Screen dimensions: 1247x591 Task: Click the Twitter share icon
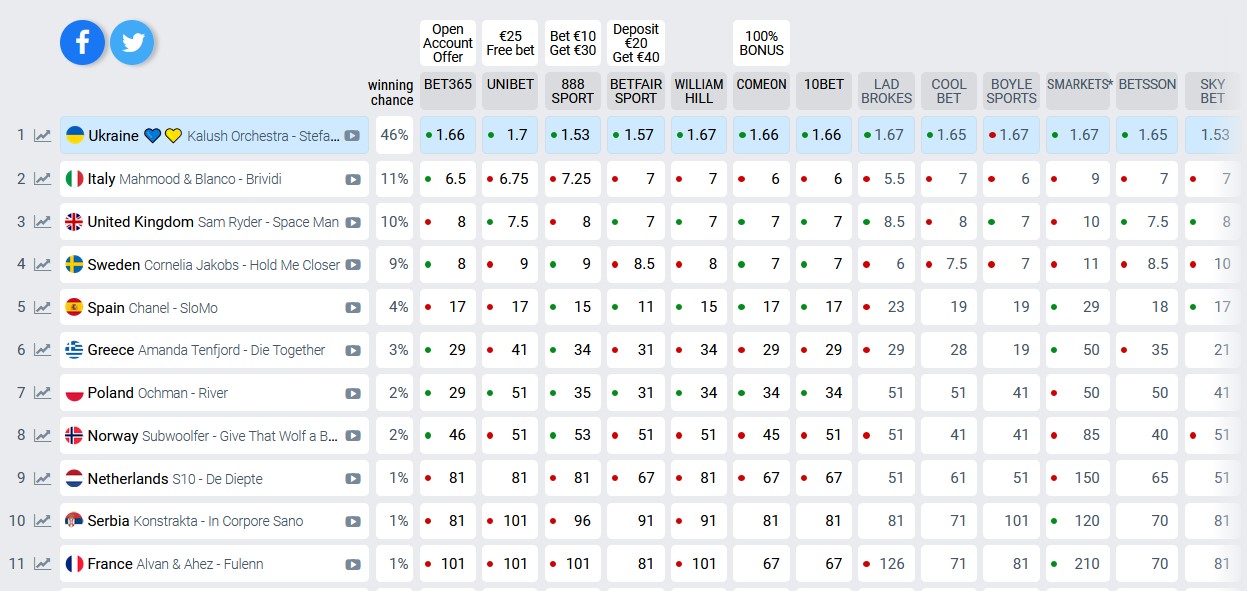[x=131, y=42]
